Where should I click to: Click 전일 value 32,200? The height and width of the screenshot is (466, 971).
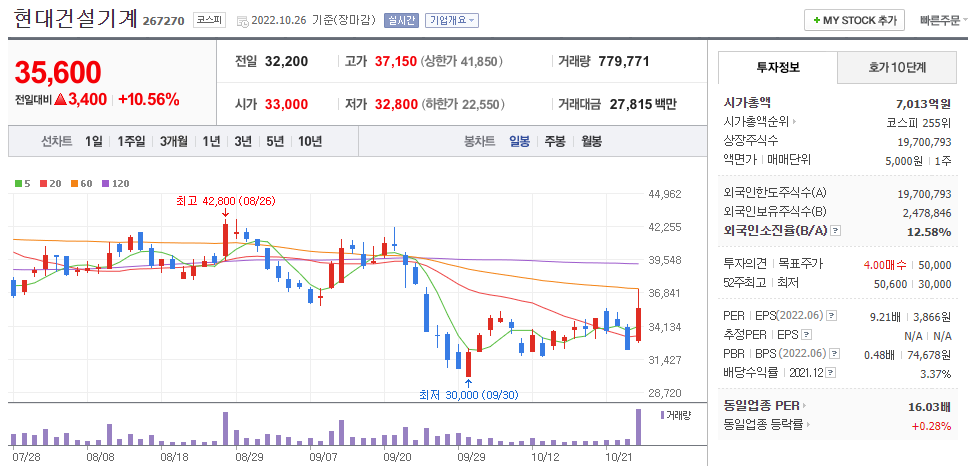(x=286, y=61)
